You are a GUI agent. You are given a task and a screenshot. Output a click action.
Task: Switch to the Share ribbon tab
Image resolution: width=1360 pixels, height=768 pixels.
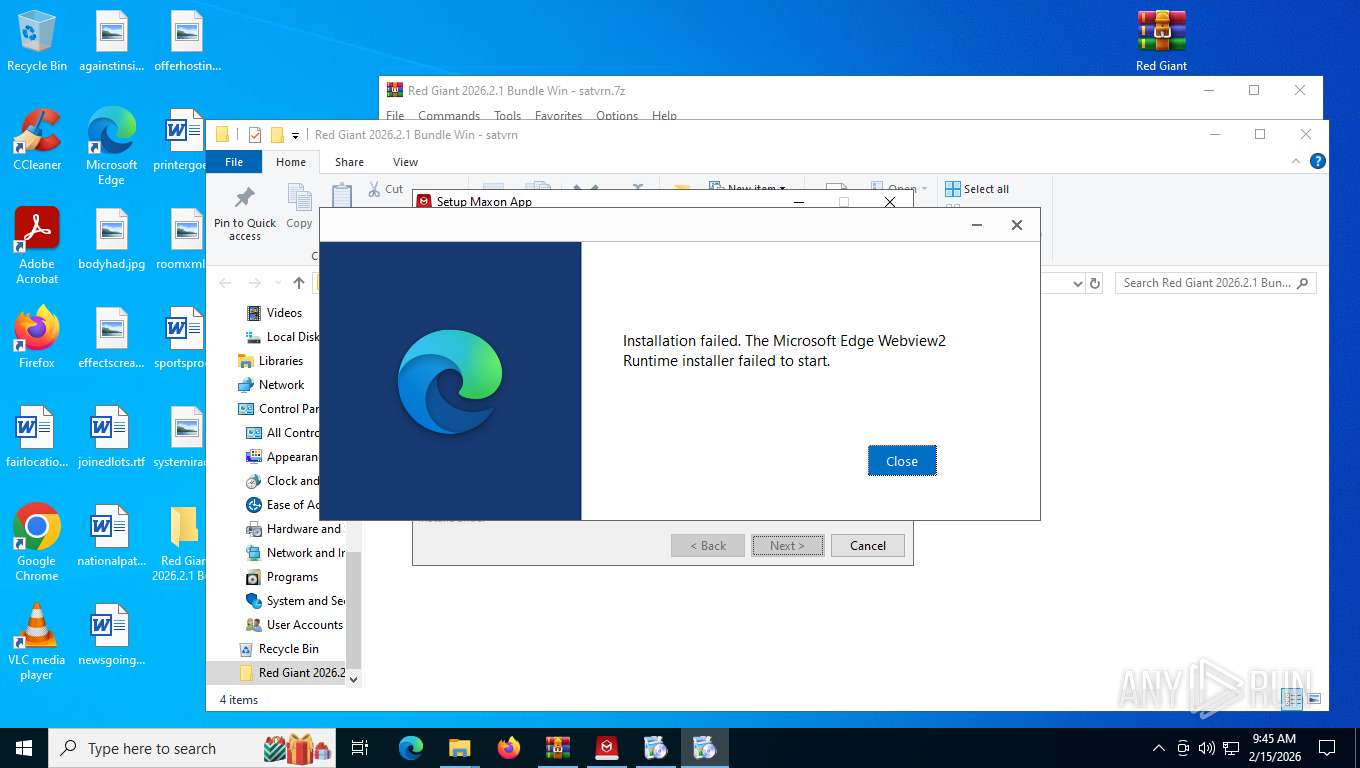pyautogui.click(x=349, y=162)
